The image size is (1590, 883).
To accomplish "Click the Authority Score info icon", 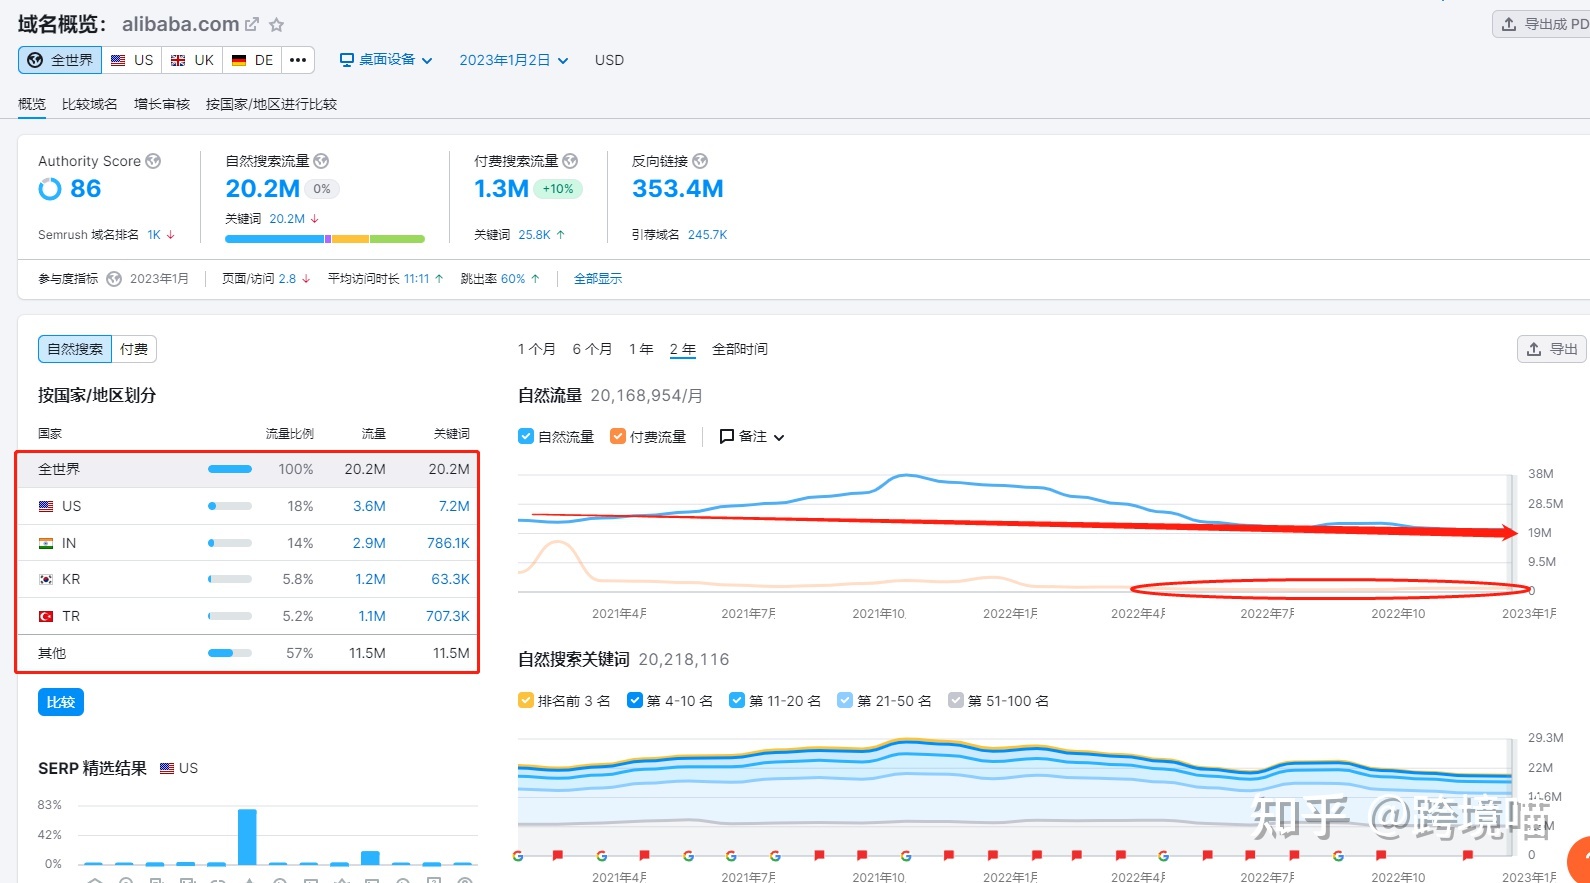I will [153, 161].
